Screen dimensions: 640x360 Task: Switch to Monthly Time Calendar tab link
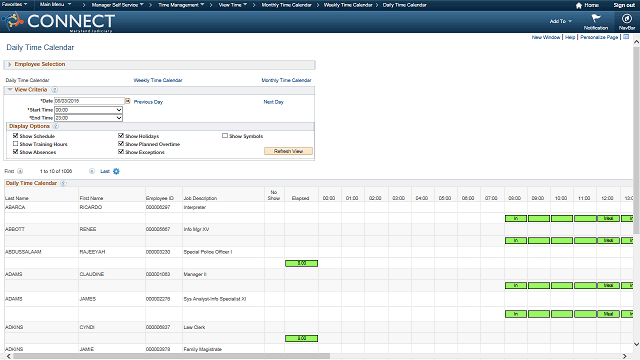286,80
